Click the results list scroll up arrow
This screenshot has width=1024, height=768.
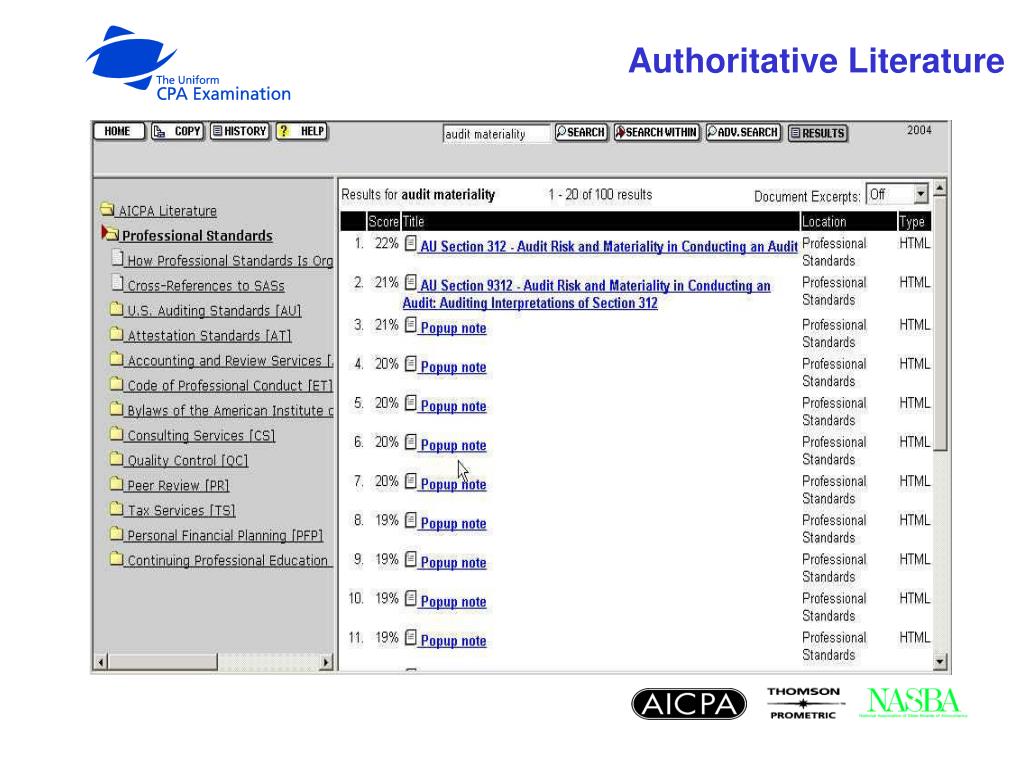(x=940, y=188)
